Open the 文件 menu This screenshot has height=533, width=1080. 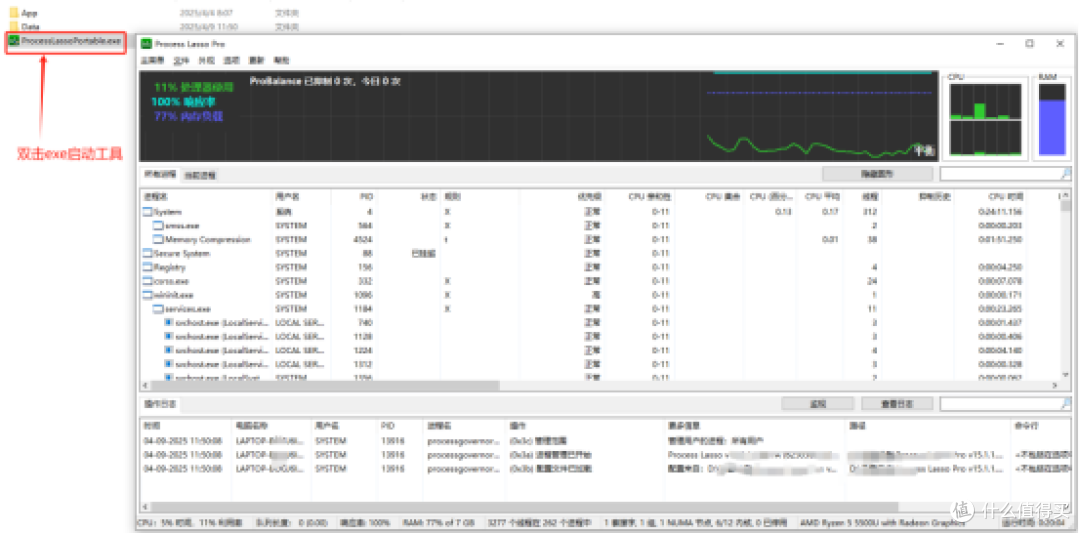182,61
